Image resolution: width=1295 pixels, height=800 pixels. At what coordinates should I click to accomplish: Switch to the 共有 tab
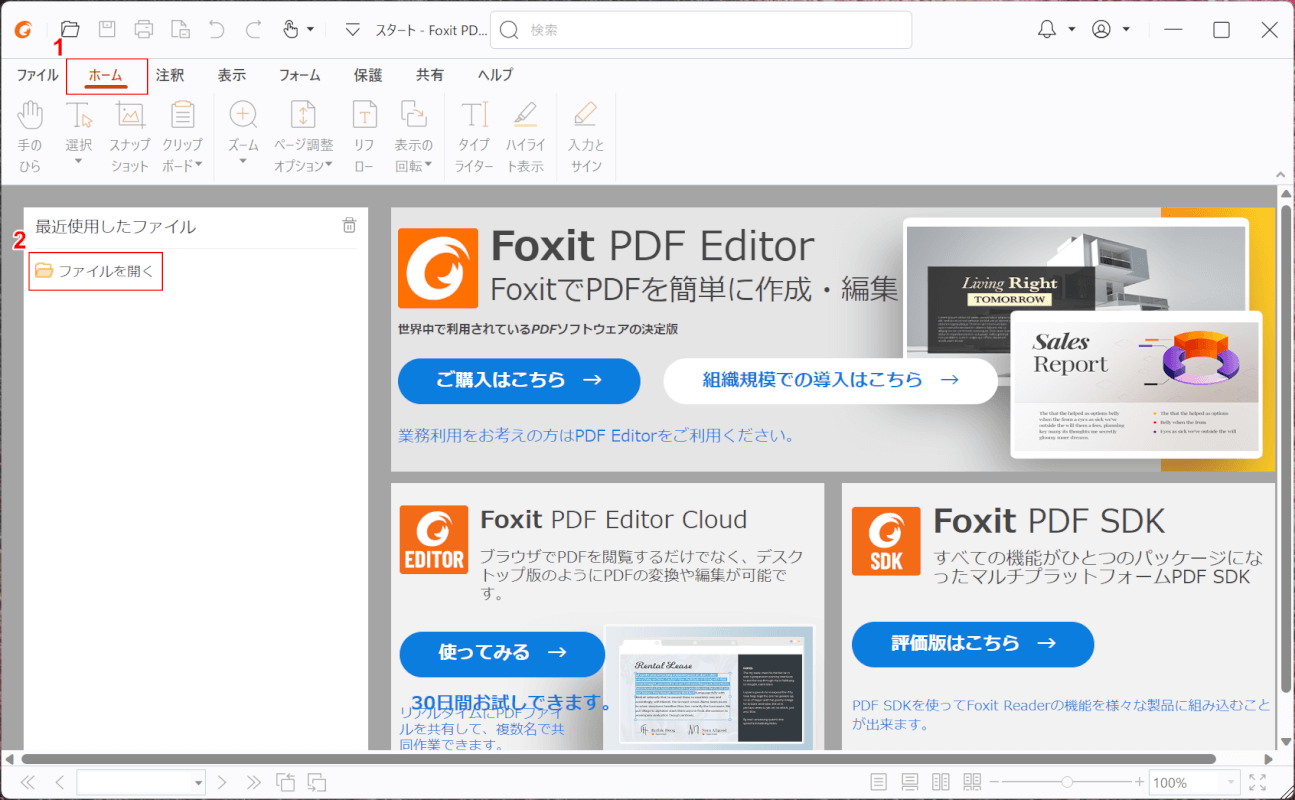point(430,75)
